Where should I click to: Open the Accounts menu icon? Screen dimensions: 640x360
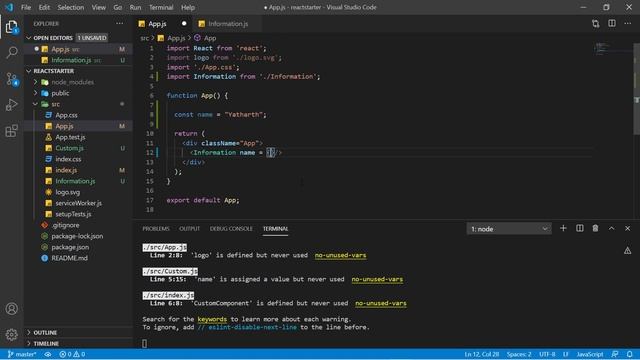pyautogui.click(x=12, y=309)
